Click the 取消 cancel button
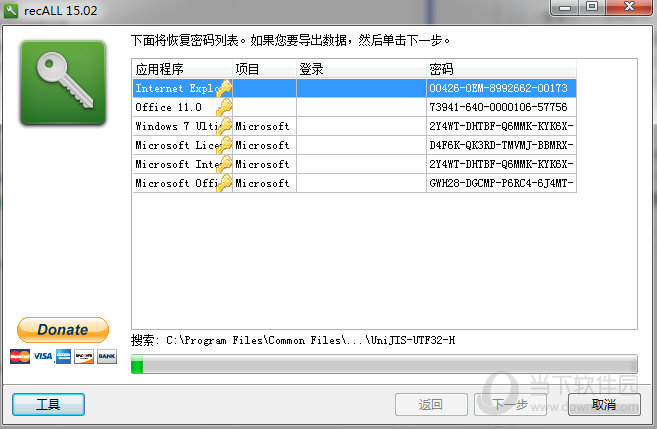Screen dimensions: 657x429 604,404
